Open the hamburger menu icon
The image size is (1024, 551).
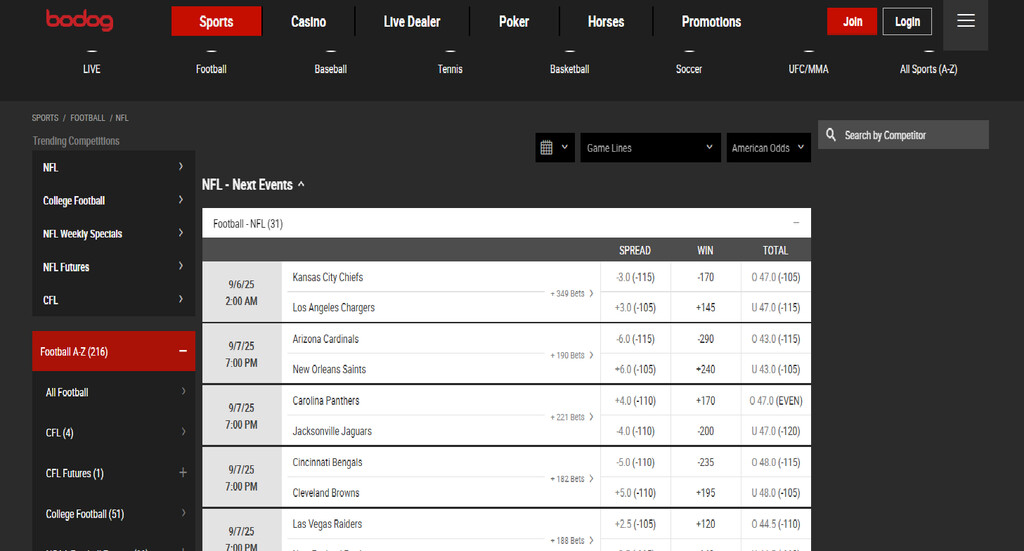(x=965, y=22)
